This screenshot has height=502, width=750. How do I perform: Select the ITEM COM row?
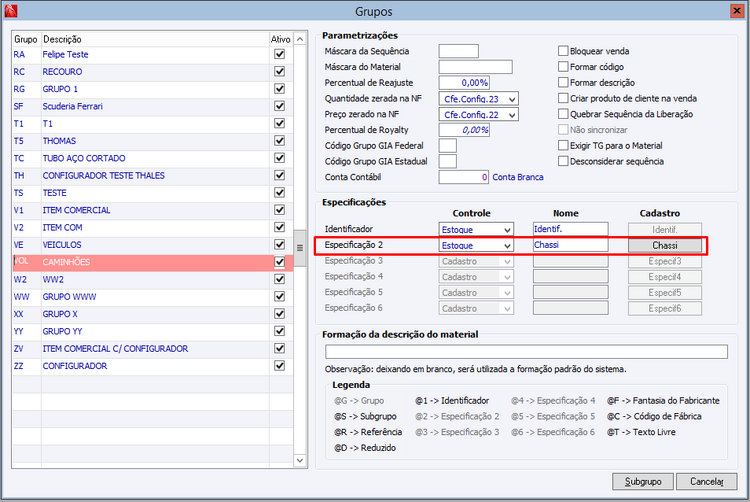coord(153,228)
